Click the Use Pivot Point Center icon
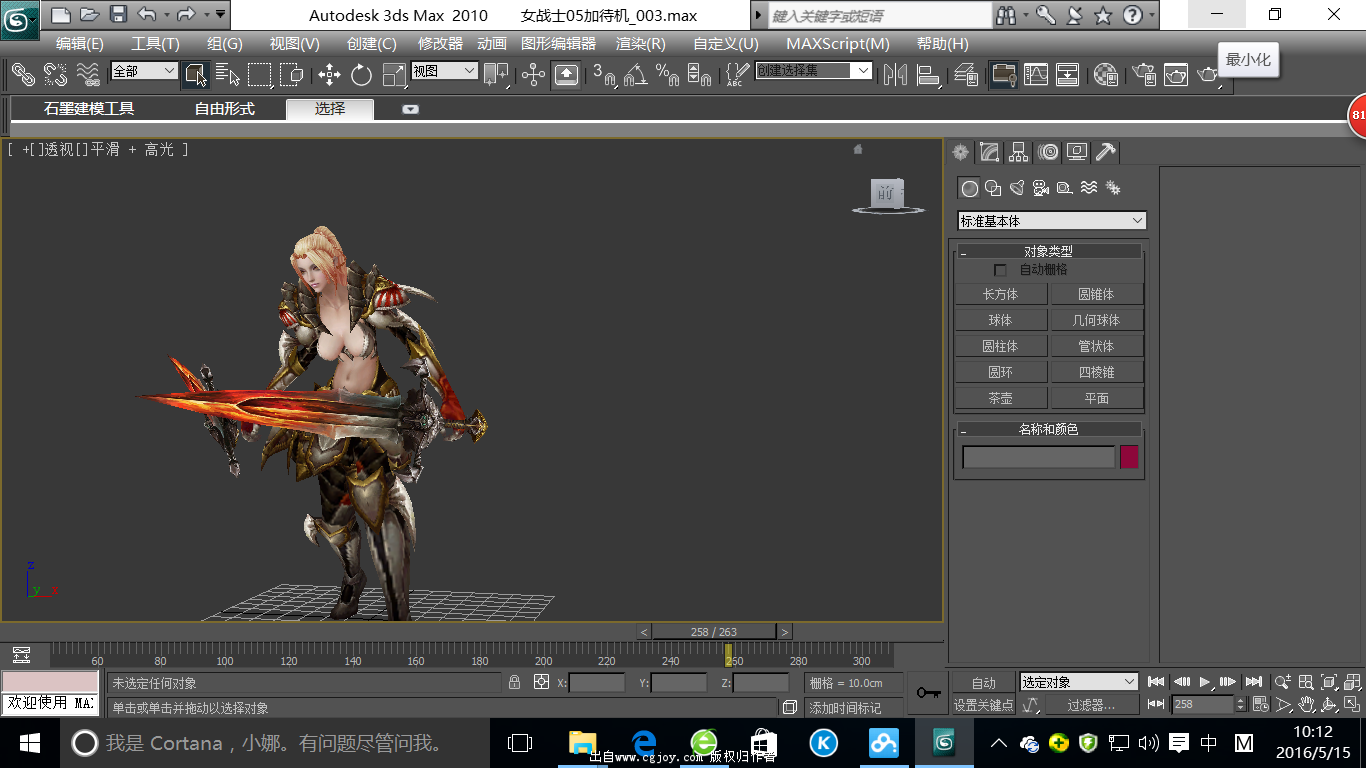1366x768 pixels. point(497,74)
